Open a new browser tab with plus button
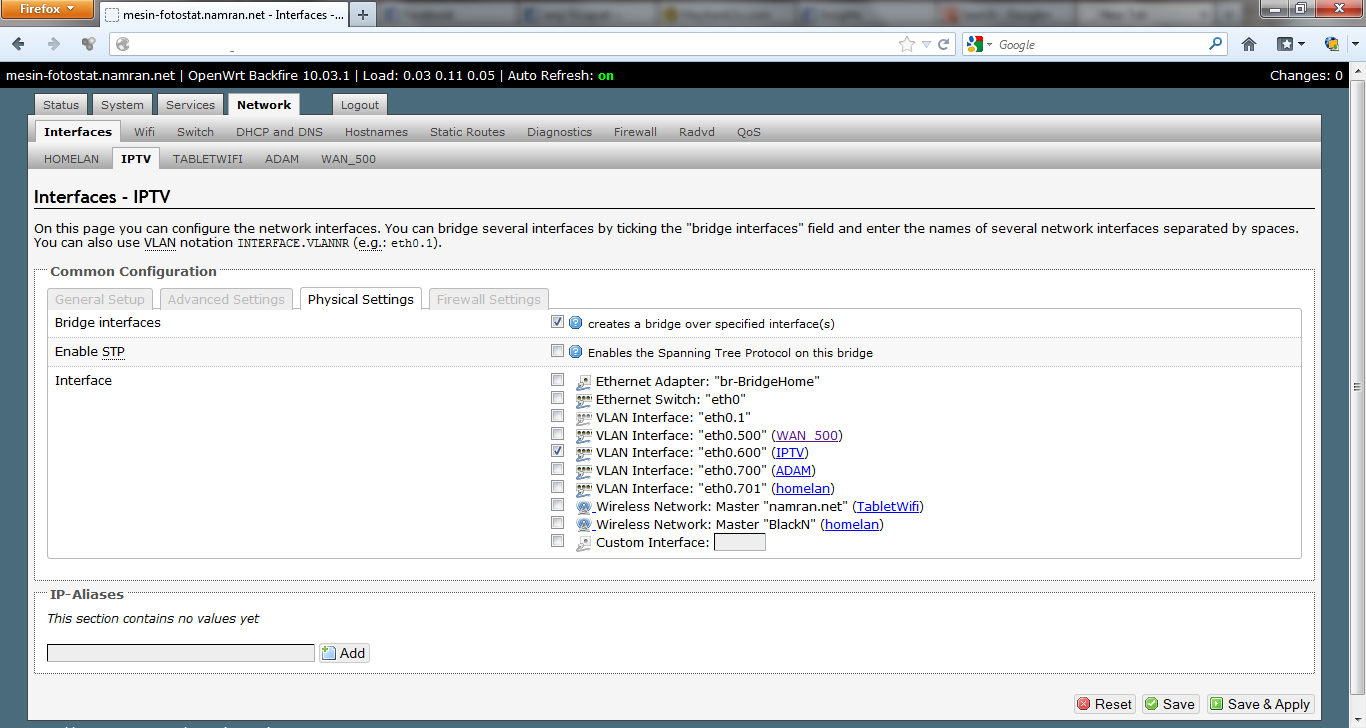The width and height of the screenshot is (1366, 728). 362,14
